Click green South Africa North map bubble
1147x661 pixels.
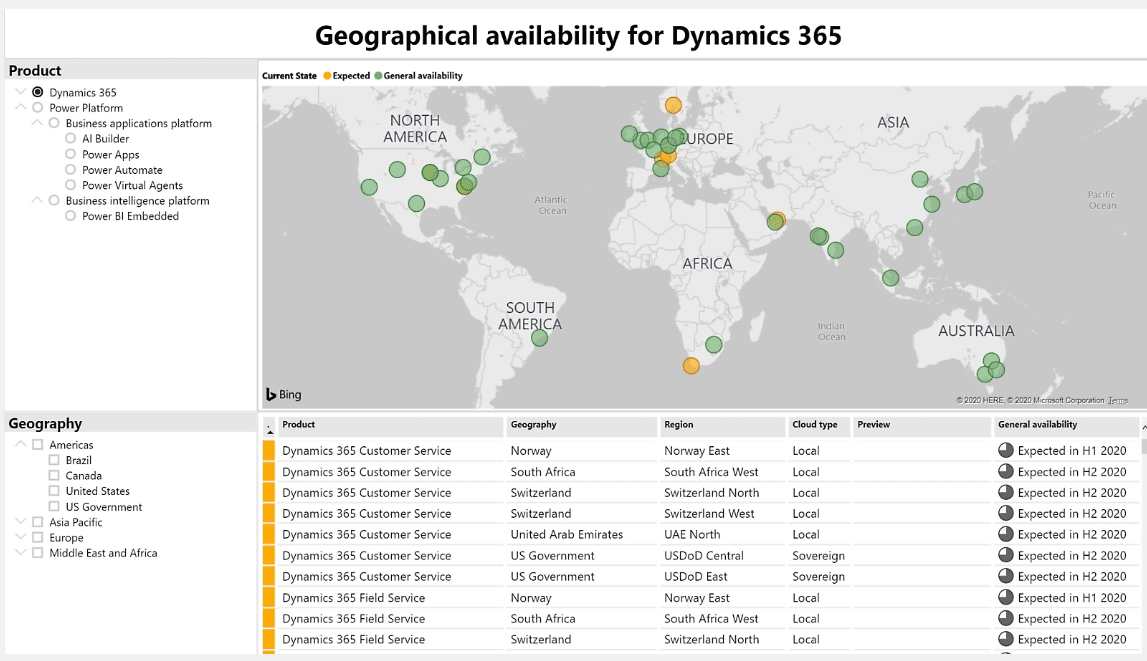point(714,344)
